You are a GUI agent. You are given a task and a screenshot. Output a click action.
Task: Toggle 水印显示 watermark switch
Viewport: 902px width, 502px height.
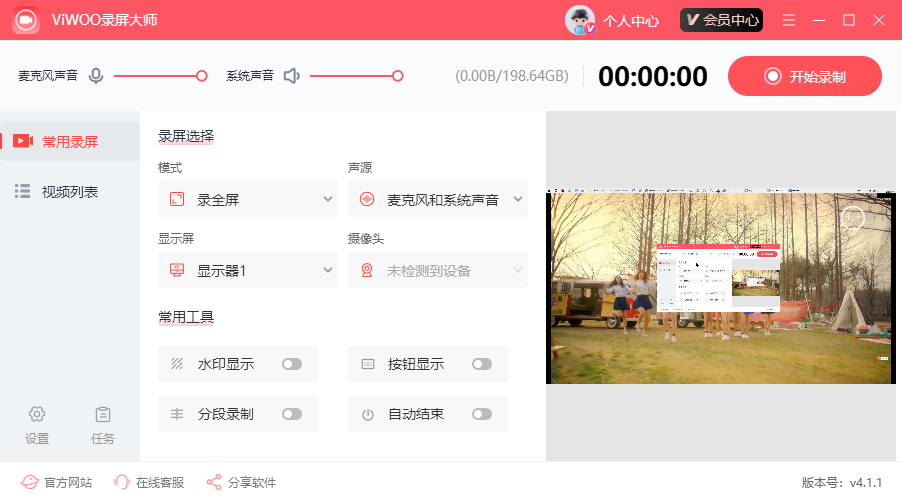click(x=292, y=364)
